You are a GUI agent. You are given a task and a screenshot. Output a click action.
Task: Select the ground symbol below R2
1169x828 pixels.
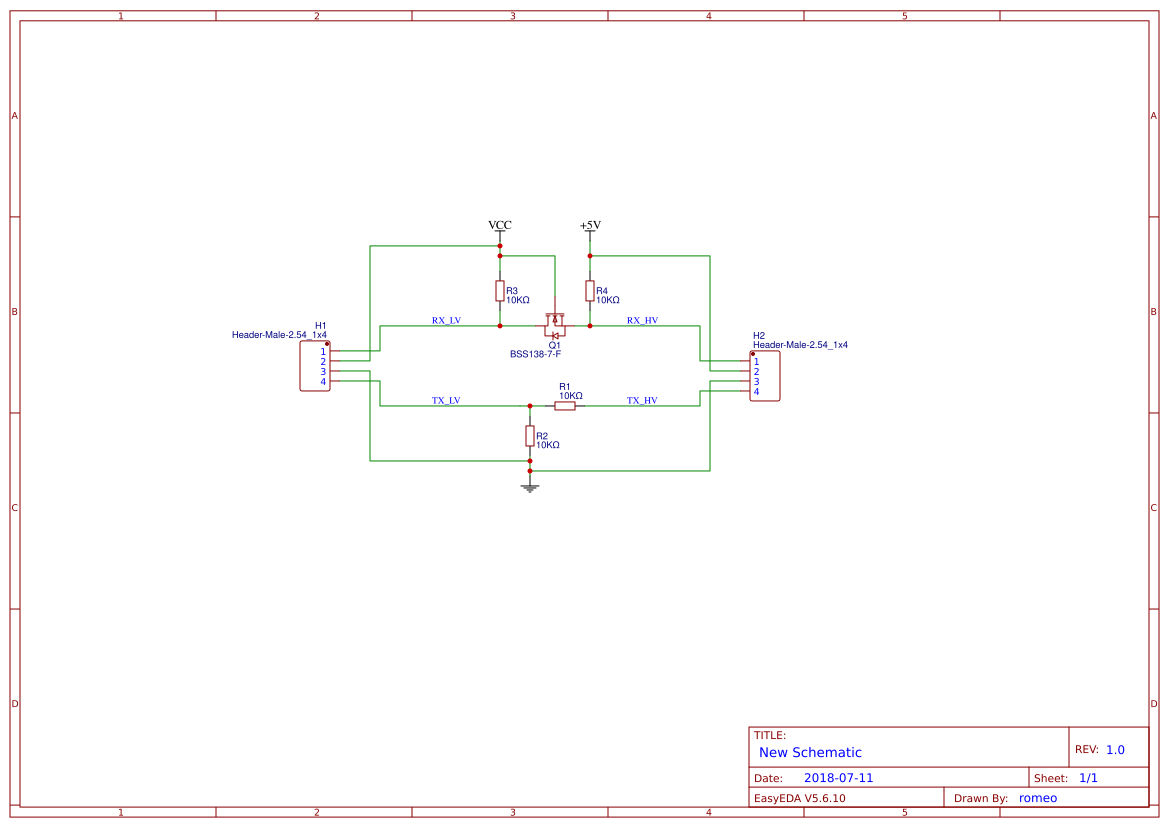[x=530, y=485]
